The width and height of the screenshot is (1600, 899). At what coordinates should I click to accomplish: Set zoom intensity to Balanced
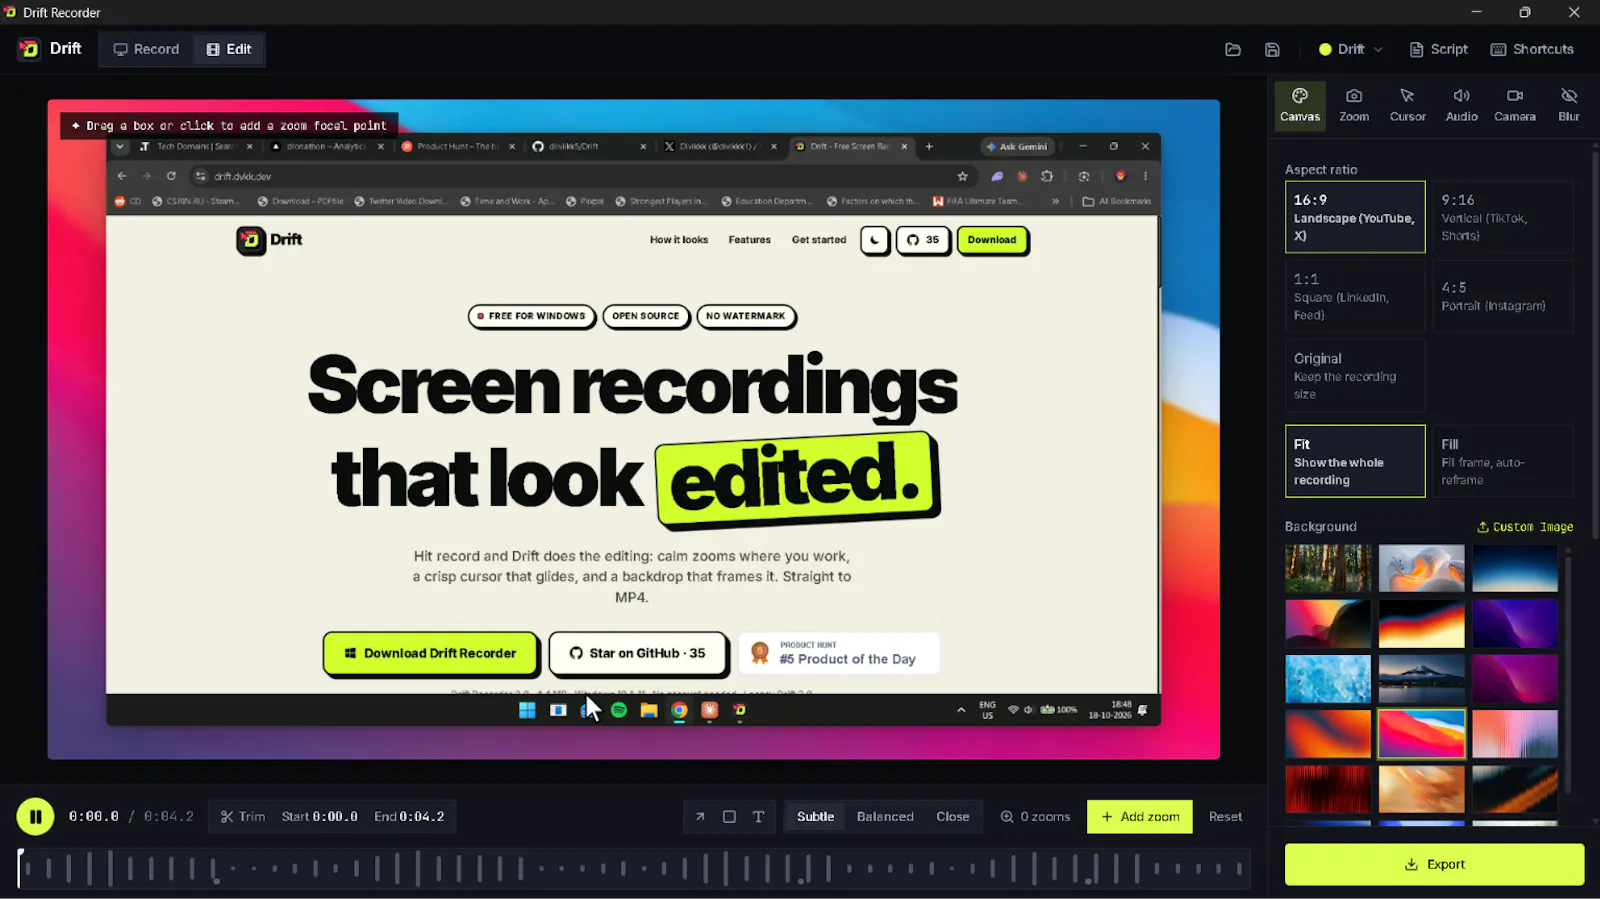[x=885, y=816]
